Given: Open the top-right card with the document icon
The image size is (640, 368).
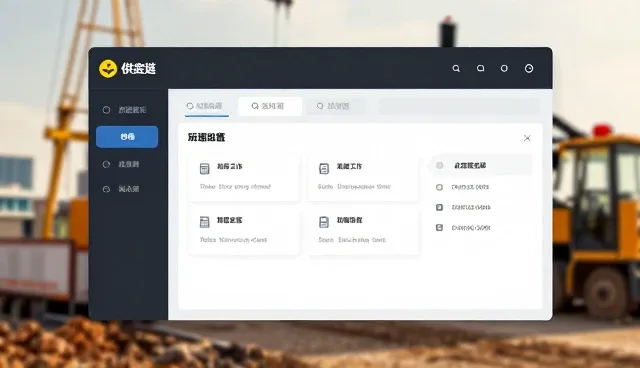Looking at the screenshot, I should point(363,177).
